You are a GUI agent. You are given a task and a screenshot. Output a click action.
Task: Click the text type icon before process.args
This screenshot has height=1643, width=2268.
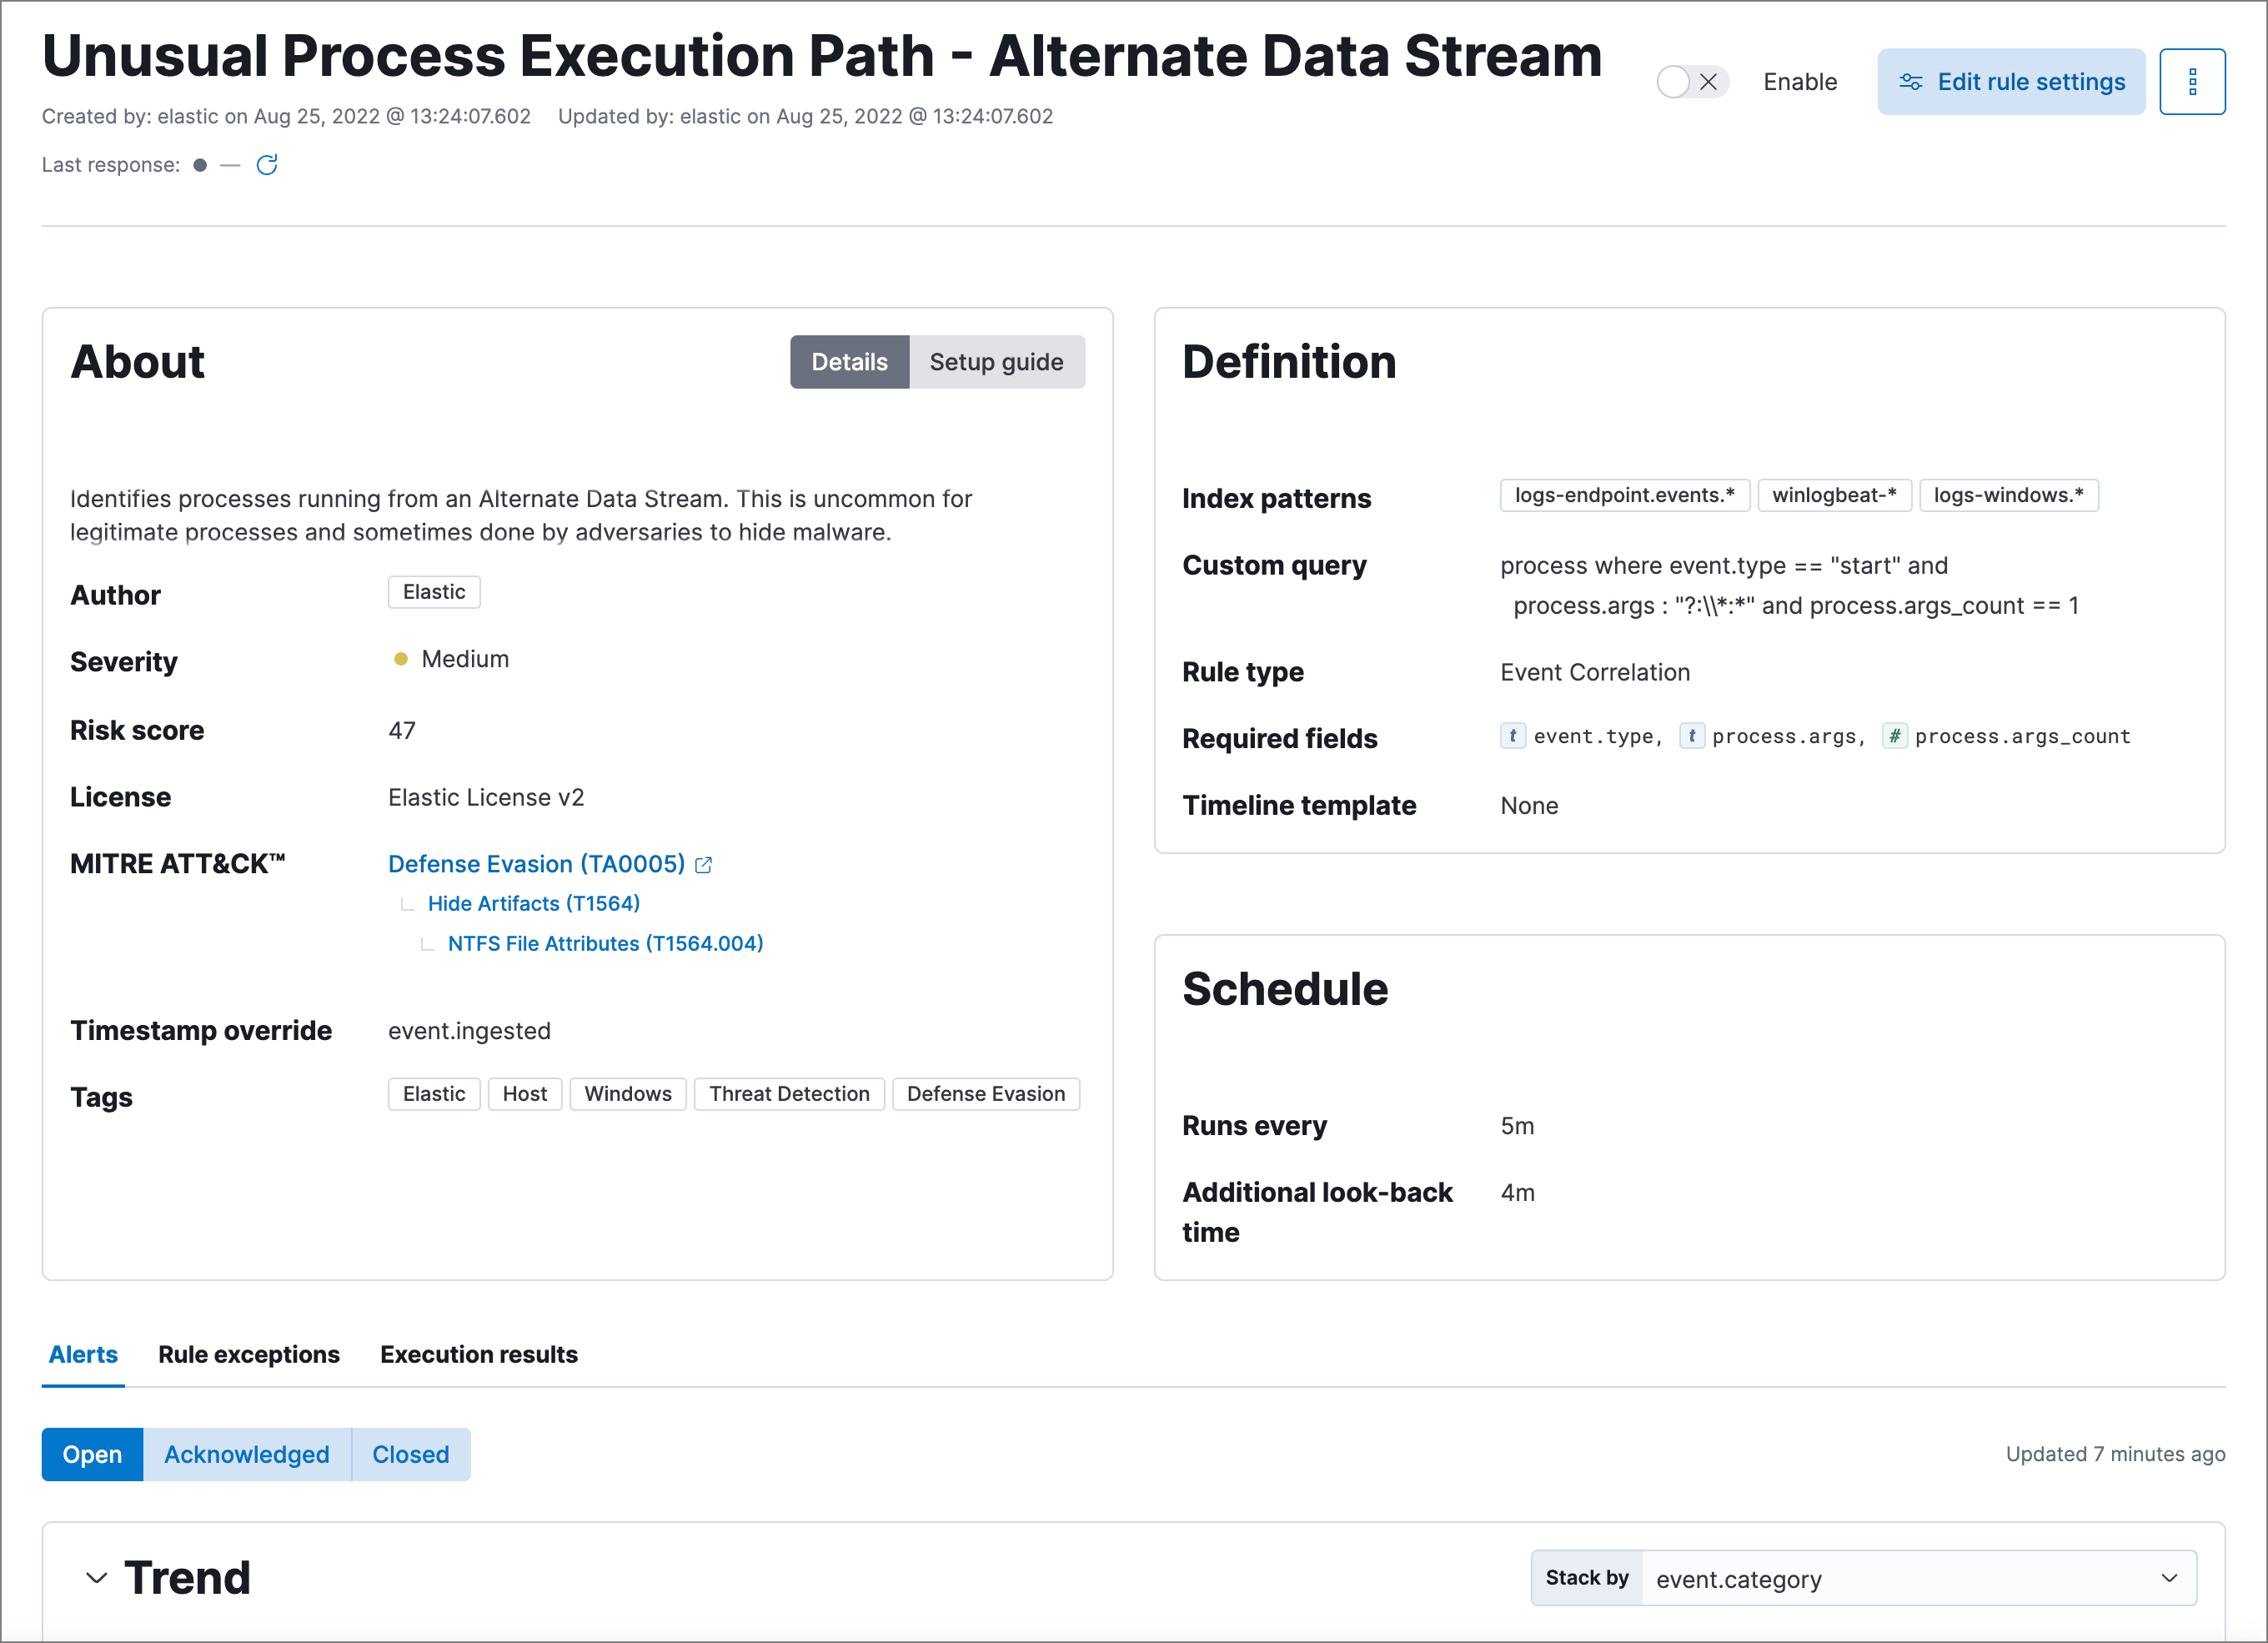[x=1691, y=736]
